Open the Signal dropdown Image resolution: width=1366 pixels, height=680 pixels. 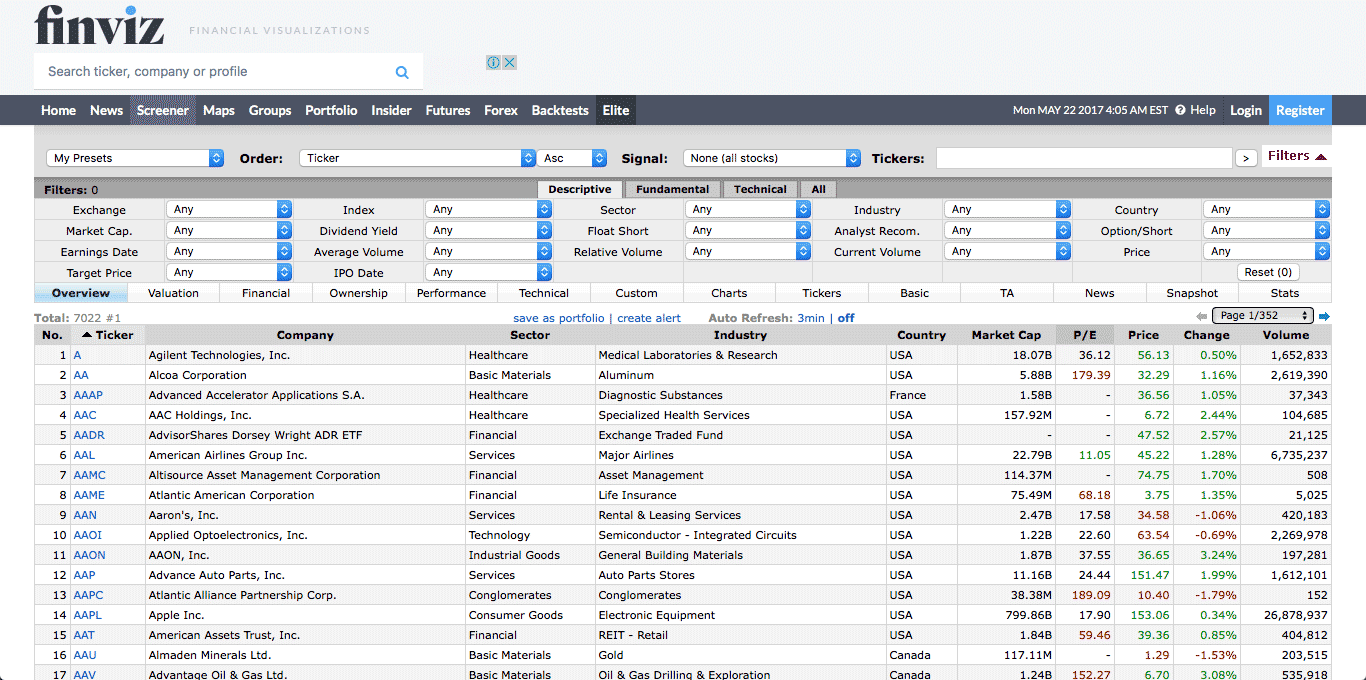pos(772,158)
